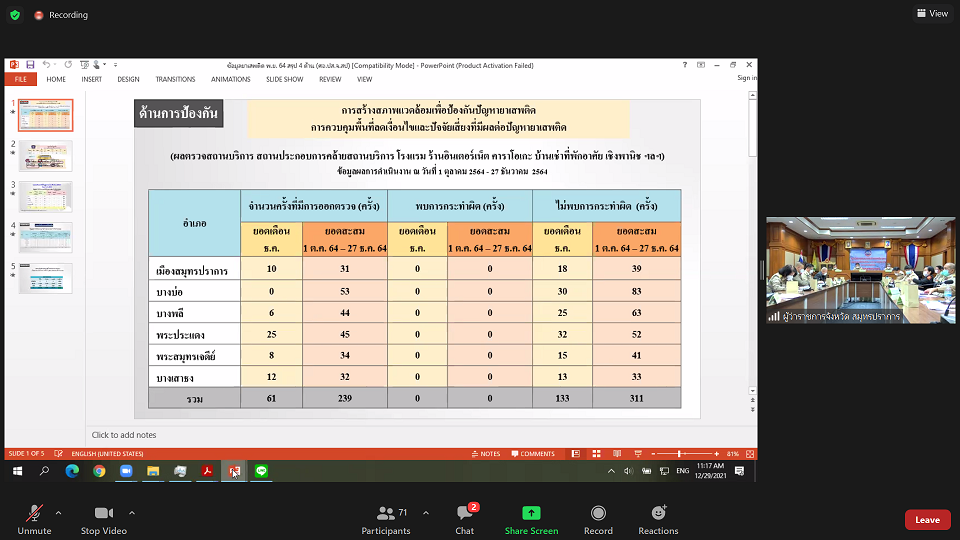Click the zoom in plus button

[716, 454]
